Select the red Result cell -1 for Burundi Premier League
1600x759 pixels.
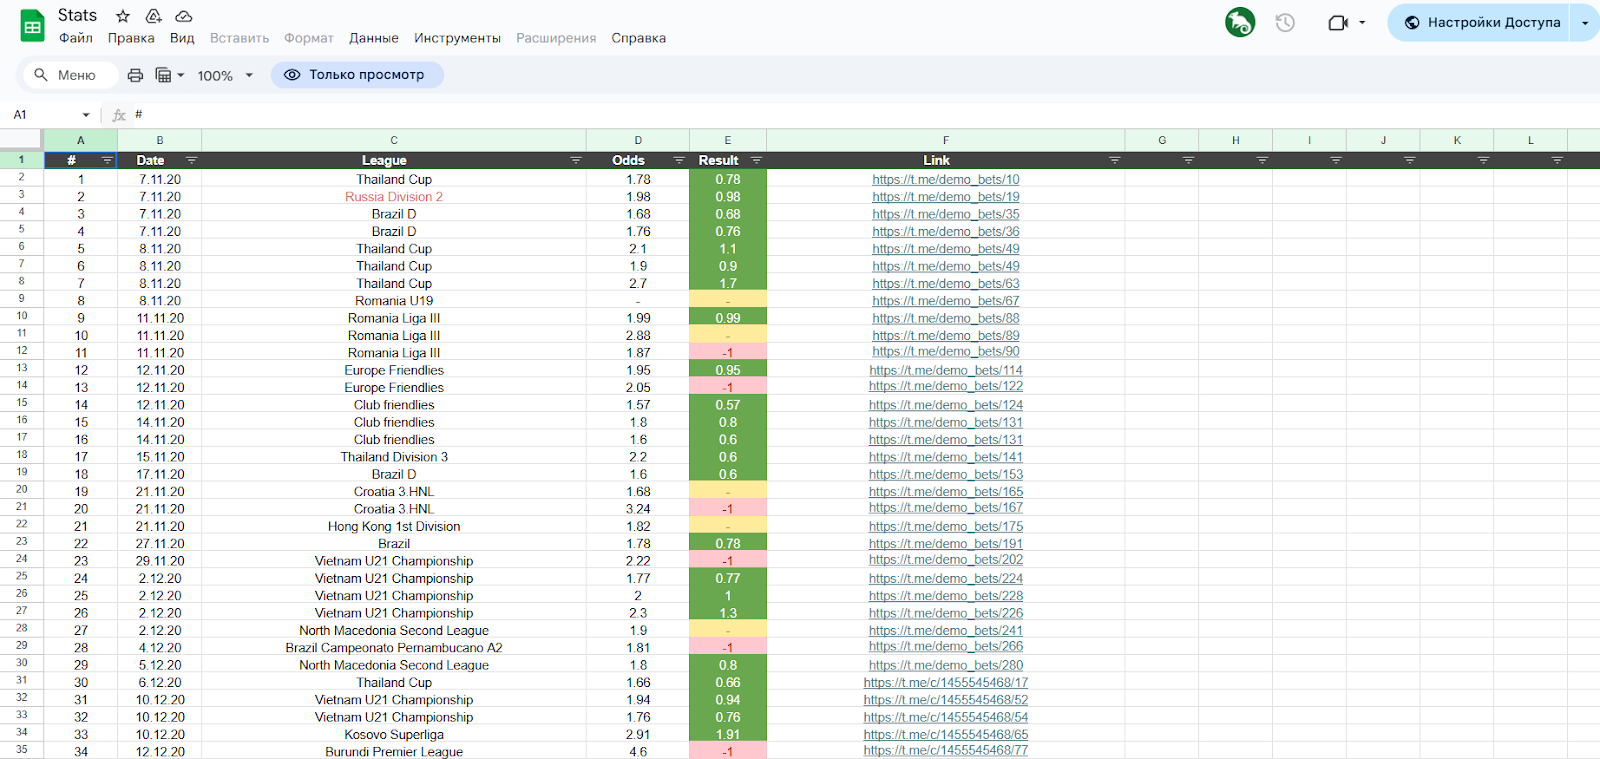point(728,751)
